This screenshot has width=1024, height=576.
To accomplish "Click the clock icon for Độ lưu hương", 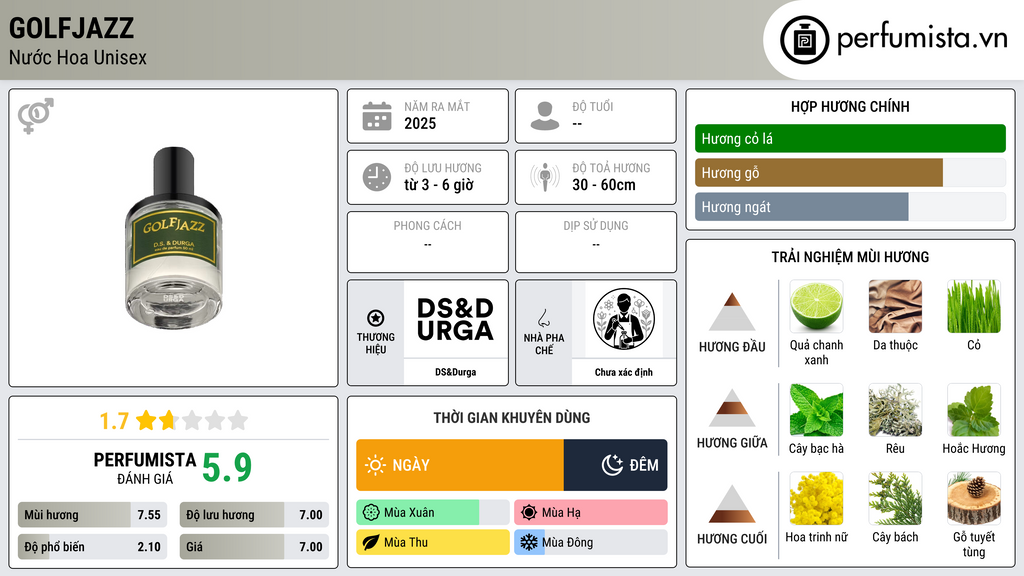I will pyautogui.click(x=377, y=177).
